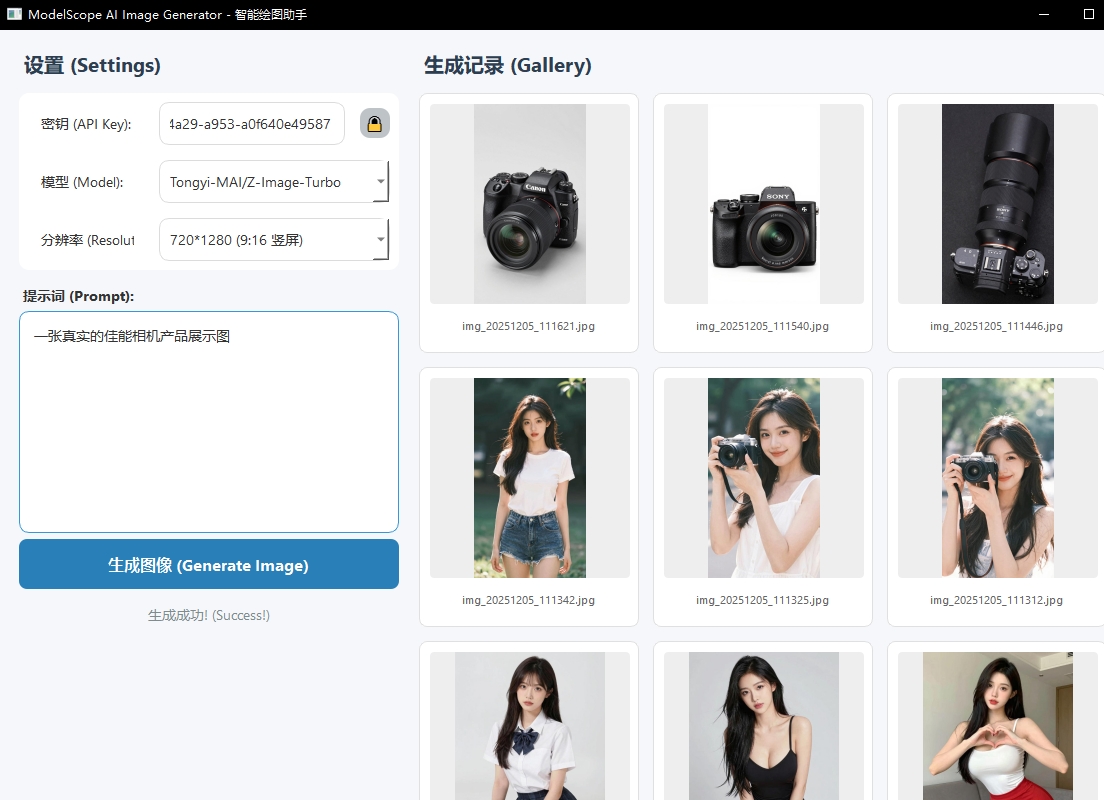Select image img_20251205_111325.jpg thumbnail
Viewport: 1104px width, 800px height.
click(763, 478)
